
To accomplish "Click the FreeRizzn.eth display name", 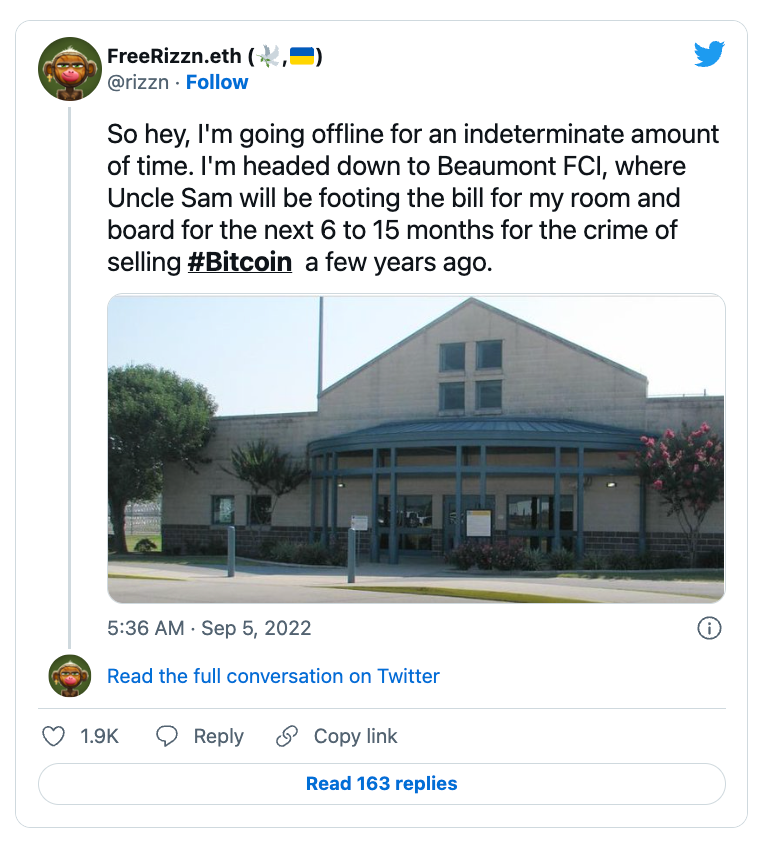I will pos(174,56).
